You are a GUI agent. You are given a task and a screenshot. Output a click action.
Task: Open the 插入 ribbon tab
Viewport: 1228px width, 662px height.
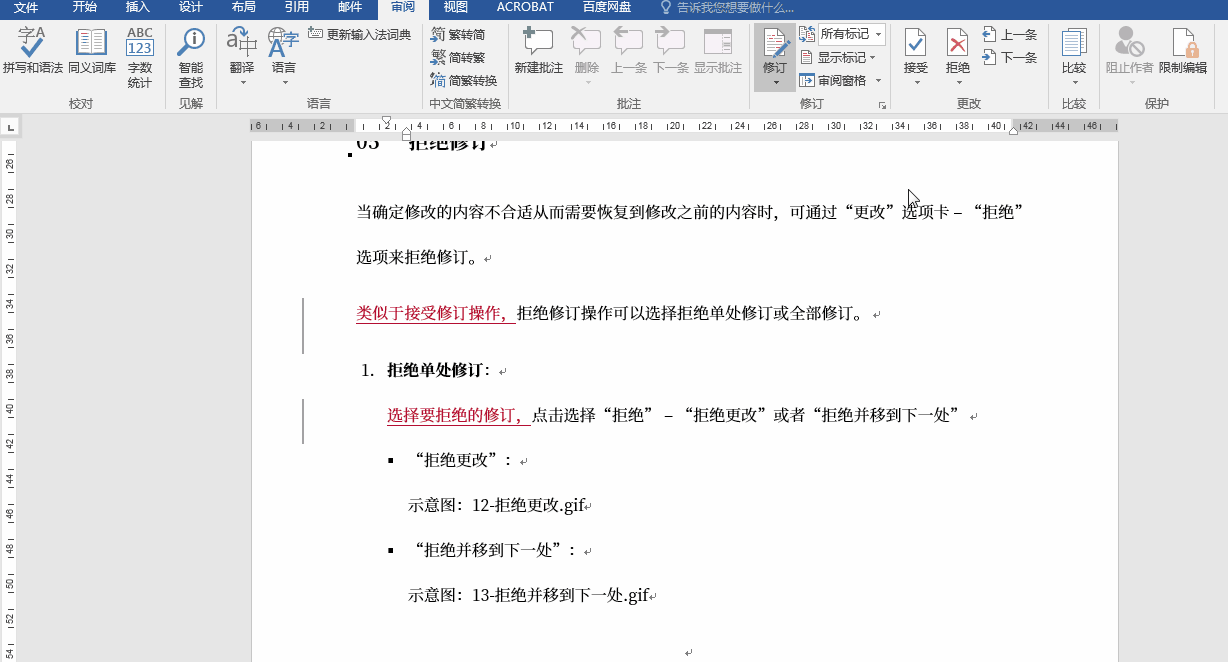pos(137,8)
